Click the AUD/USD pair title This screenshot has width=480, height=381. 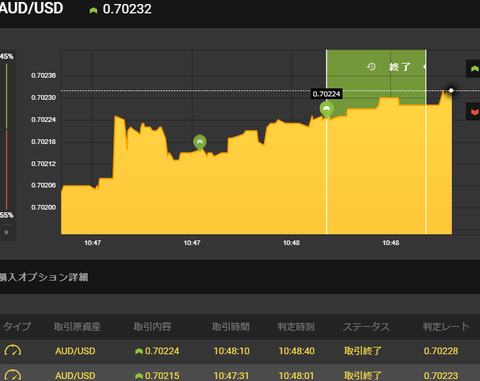(31, 8)
